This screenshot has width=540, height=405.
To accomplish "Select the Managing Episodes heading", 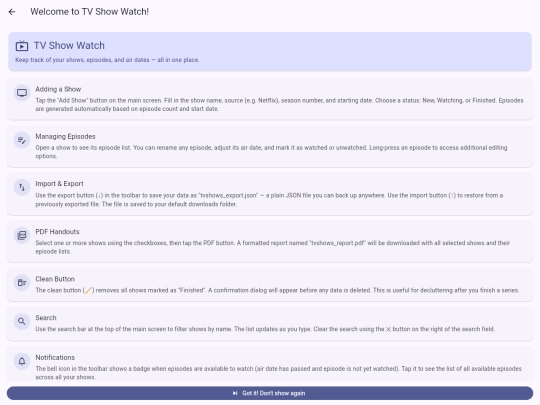I will (x=65, y=136).
